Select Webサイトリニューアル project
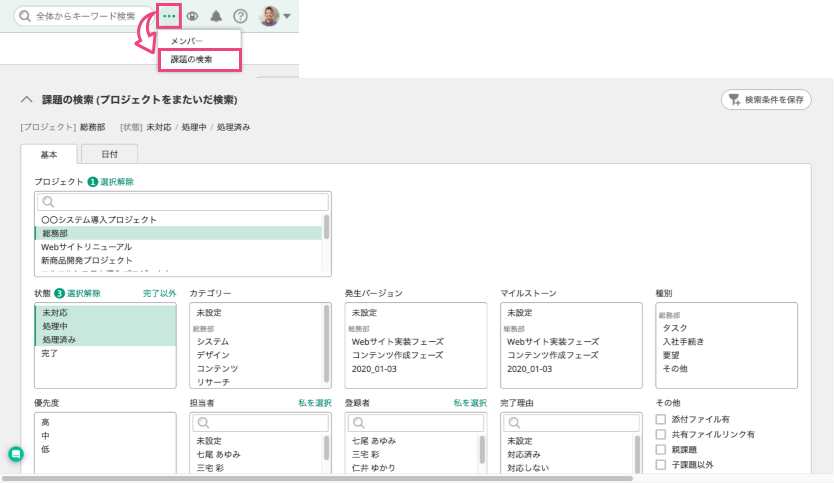 click(179, 247)
